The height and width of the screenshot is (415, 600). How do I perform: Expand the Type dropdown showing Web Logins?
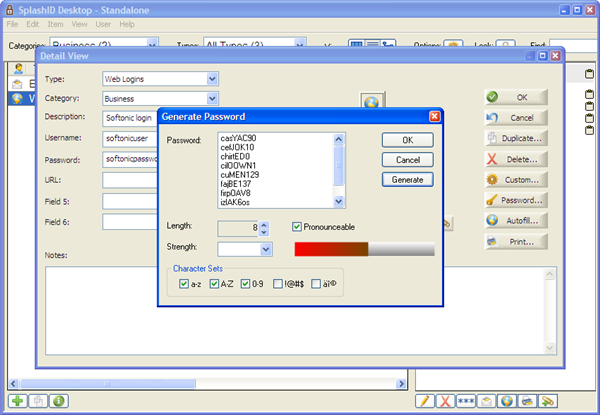212,78
